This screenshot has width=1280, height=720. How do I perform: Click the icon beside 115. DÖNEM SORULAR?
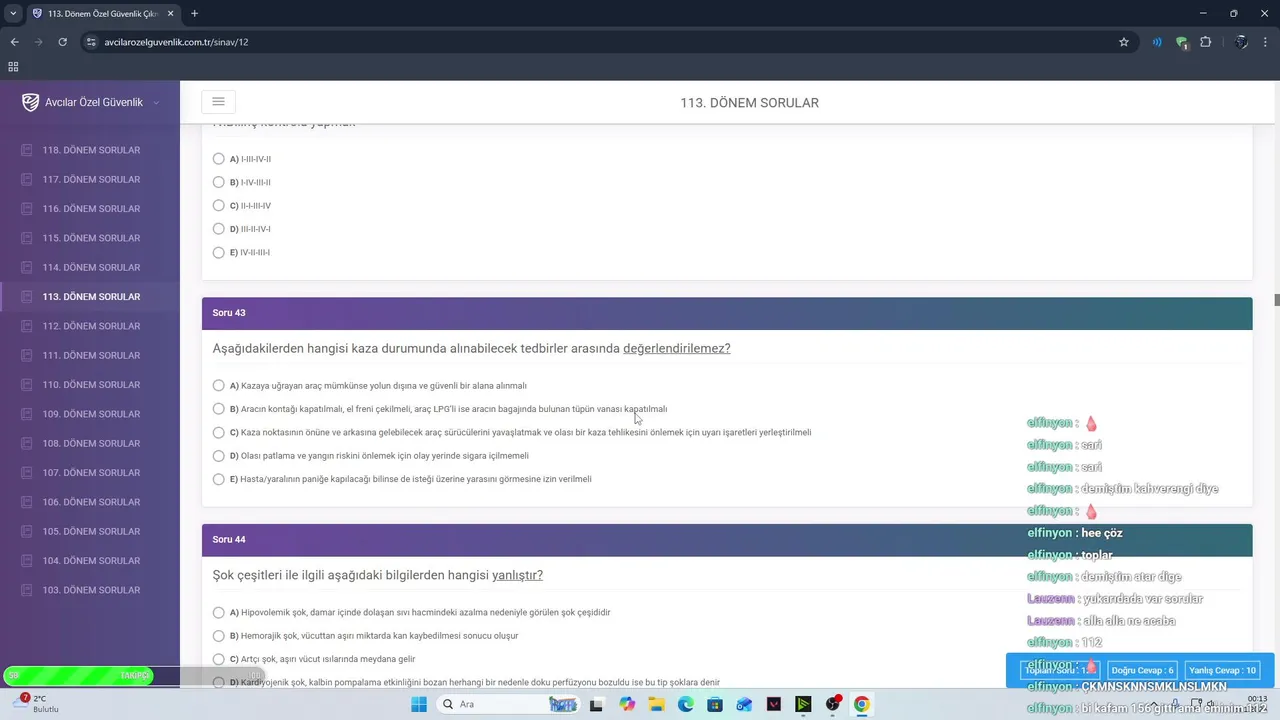click(x=27, y=238)
